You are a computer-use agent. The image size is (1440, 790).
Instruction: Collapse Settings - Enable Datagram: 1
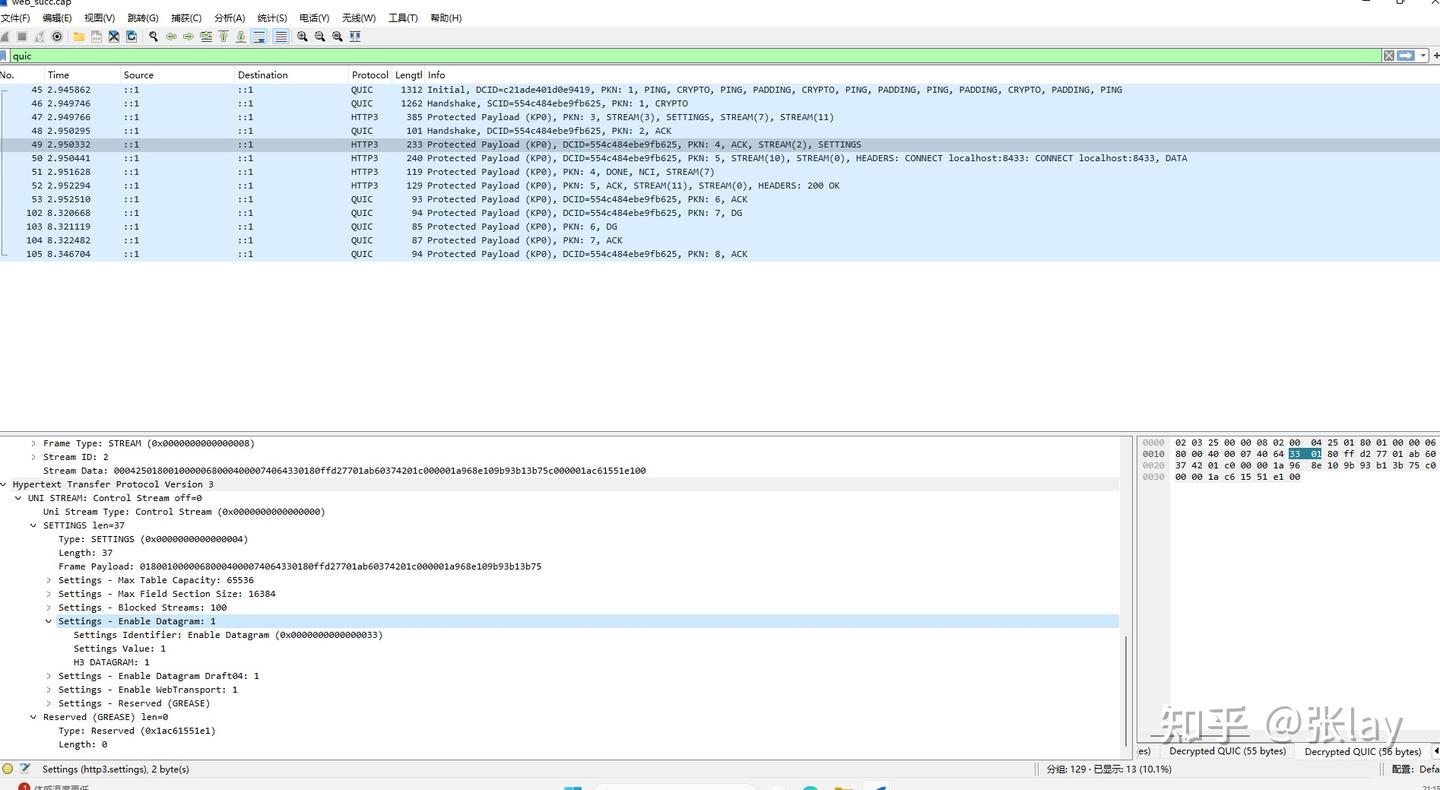coord(48,621)
